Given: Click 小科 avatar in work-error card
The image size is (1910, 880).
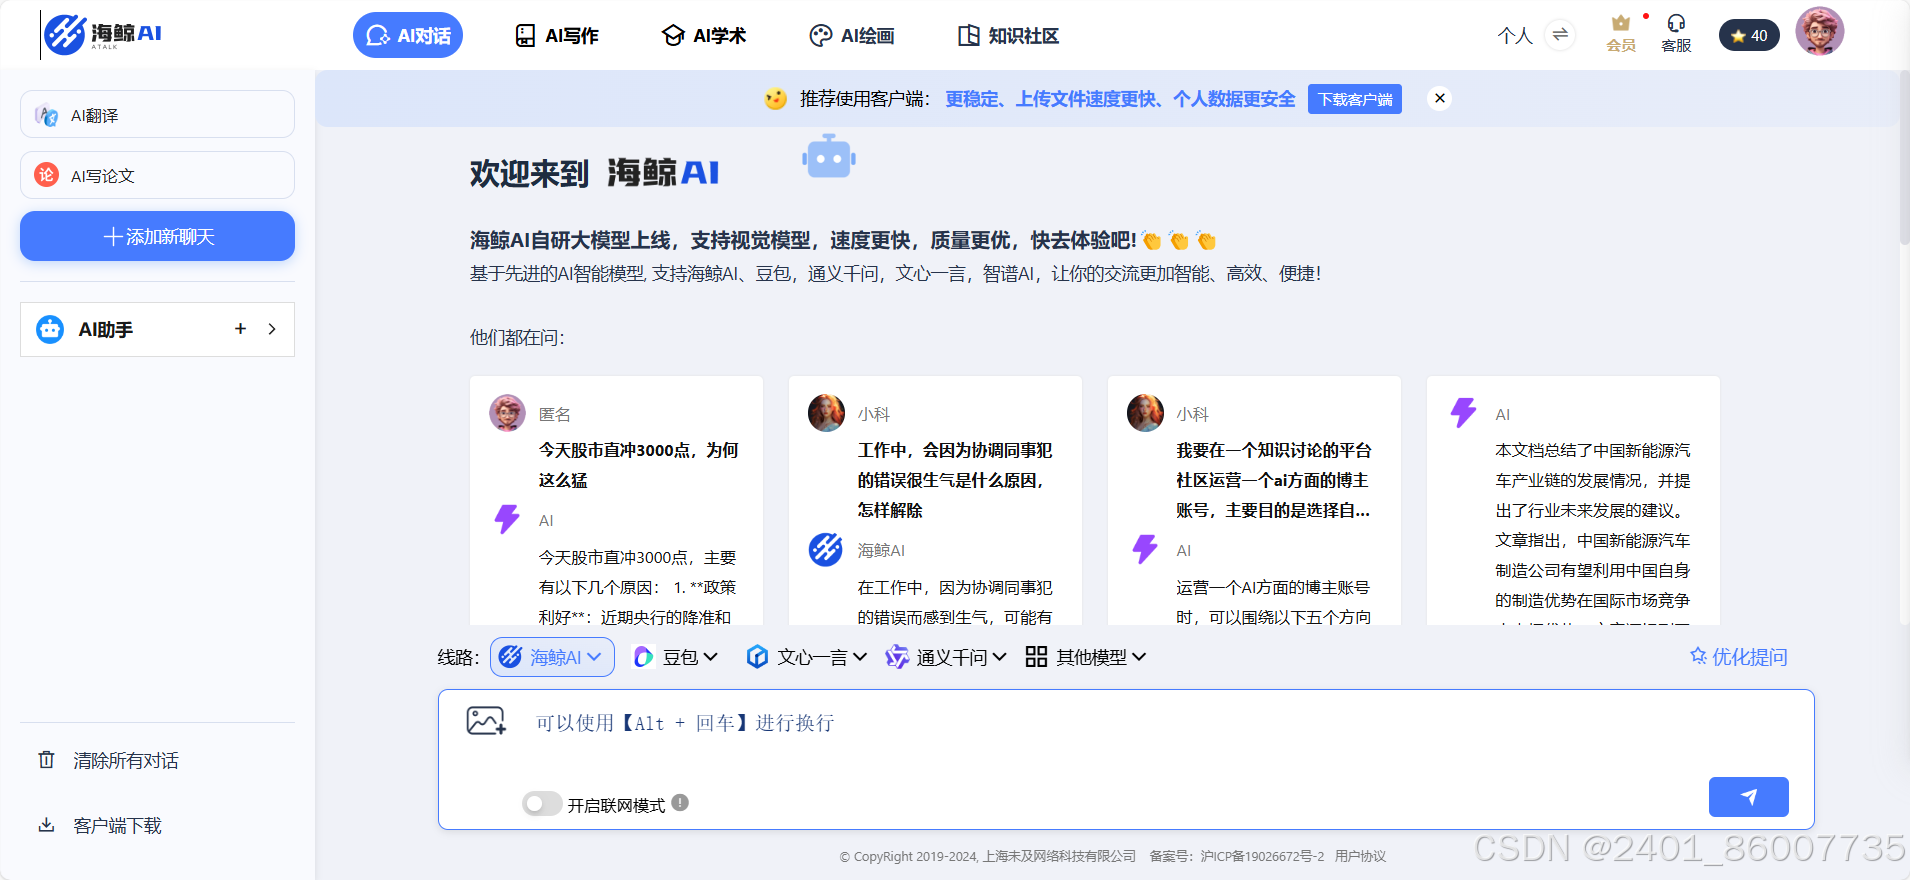Looking at the screenshot, I should tap(826, 412).
